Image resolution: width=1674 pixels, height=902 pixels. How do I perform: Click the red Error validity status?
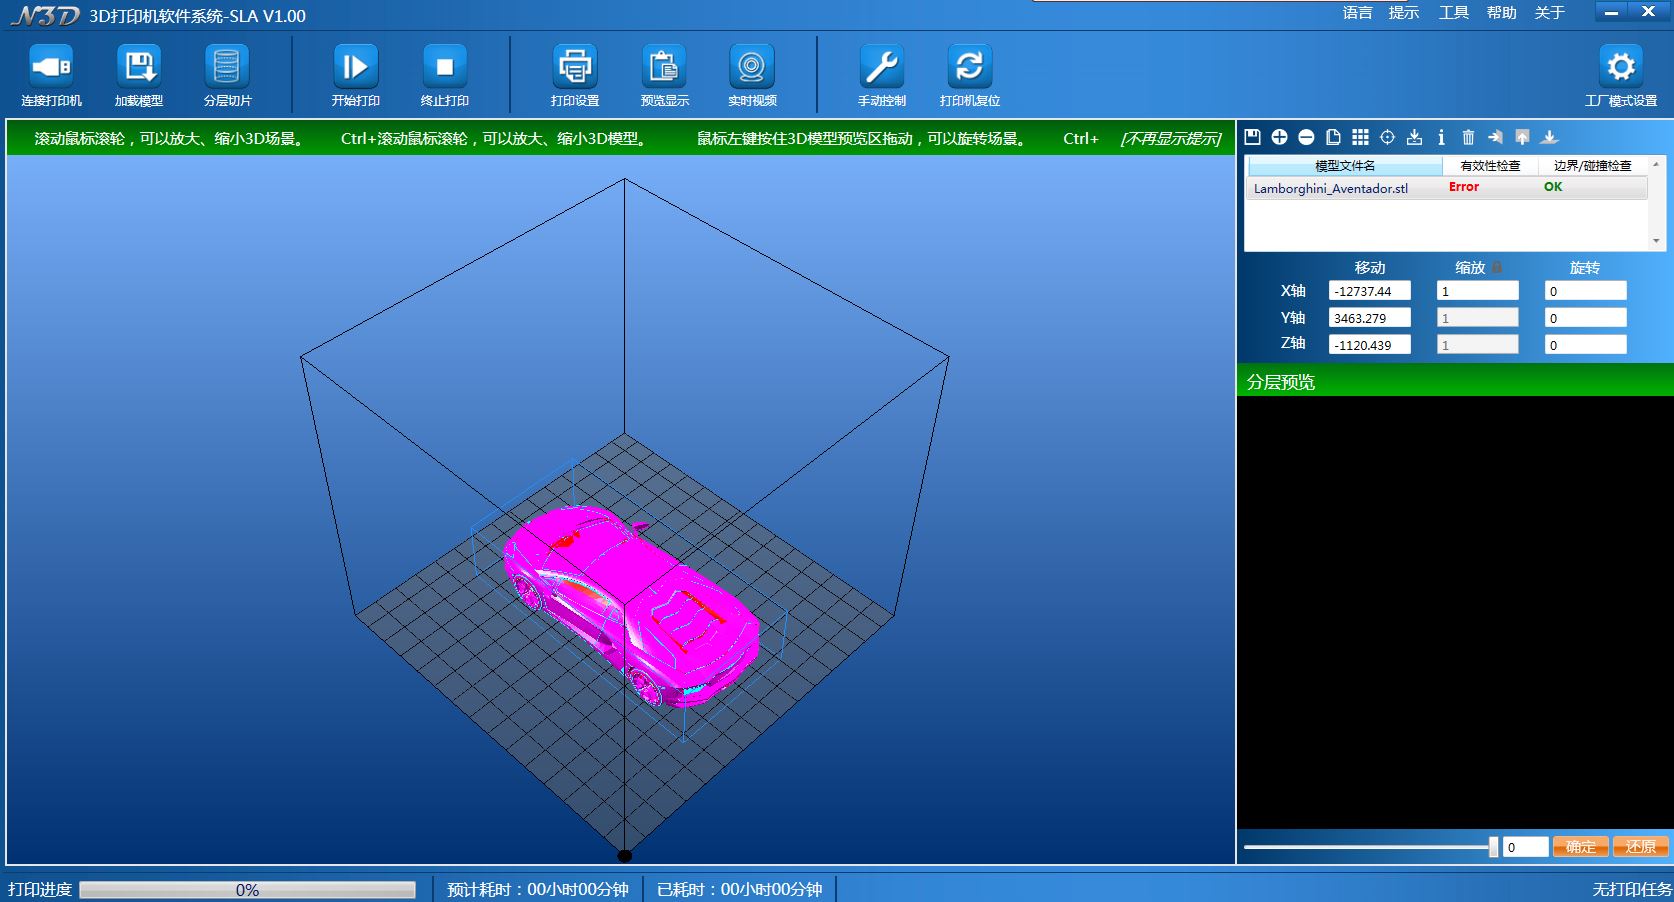point(1463,187)
